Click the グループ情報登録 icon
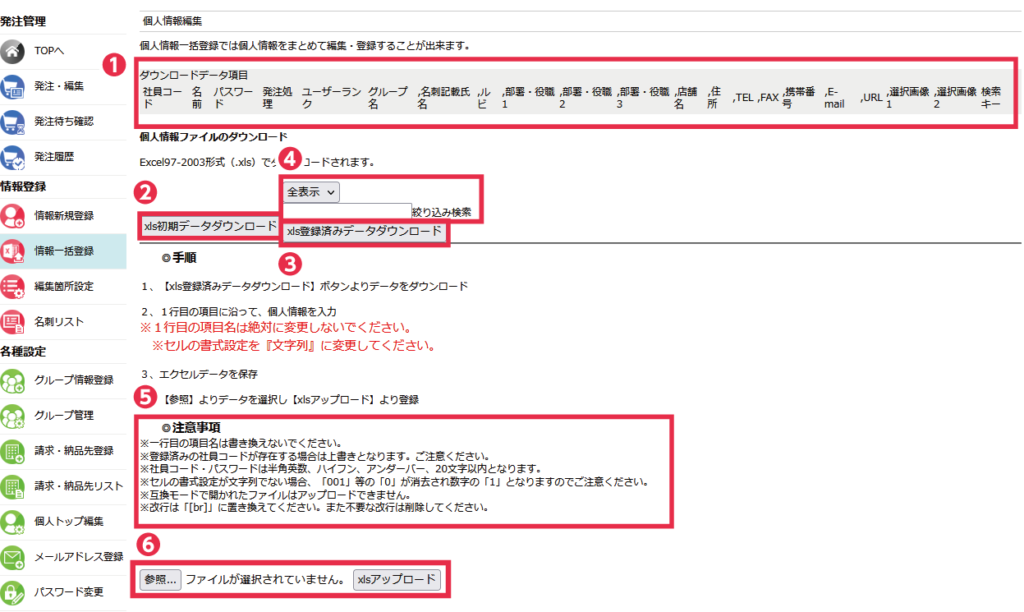 click(x=14, y=380)
